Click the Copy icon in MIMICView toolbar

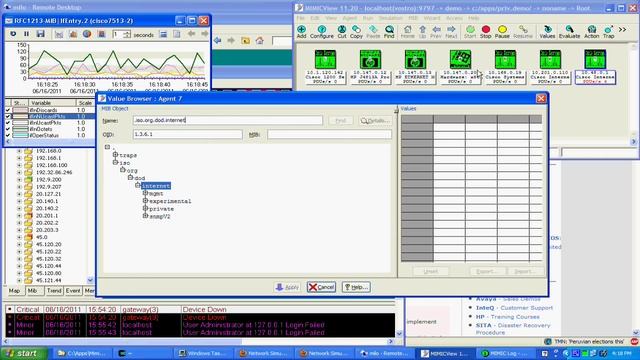coord(356,31)
